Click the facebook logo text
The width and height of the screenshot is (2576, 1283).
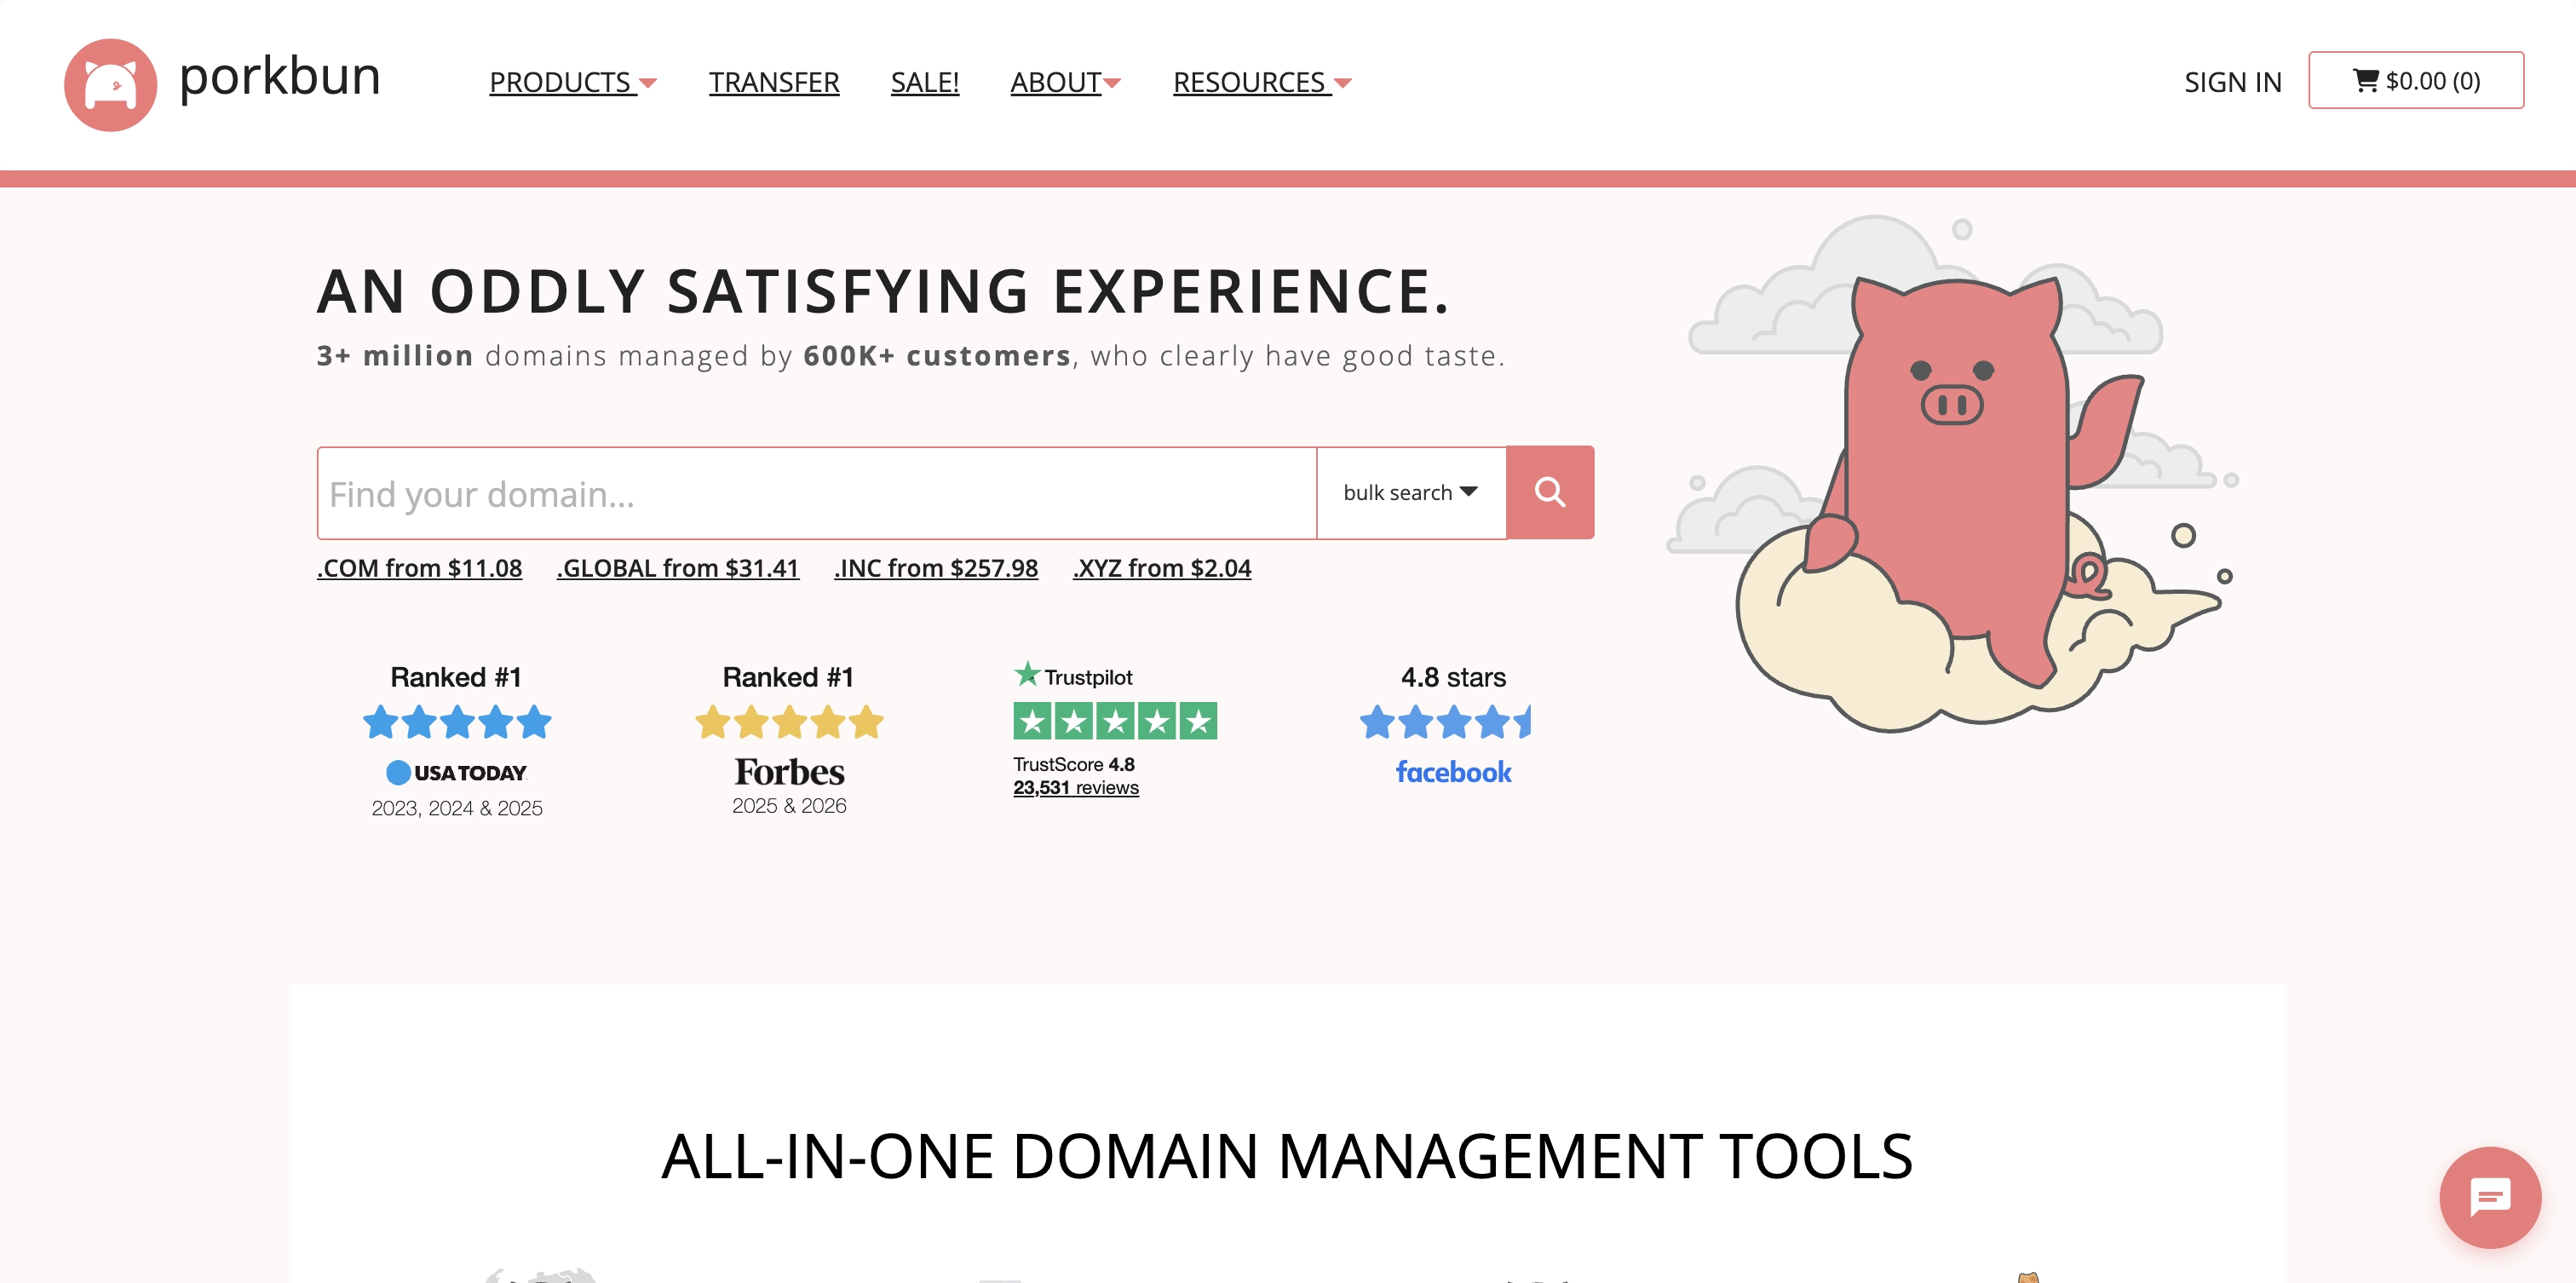point(1453,772)
